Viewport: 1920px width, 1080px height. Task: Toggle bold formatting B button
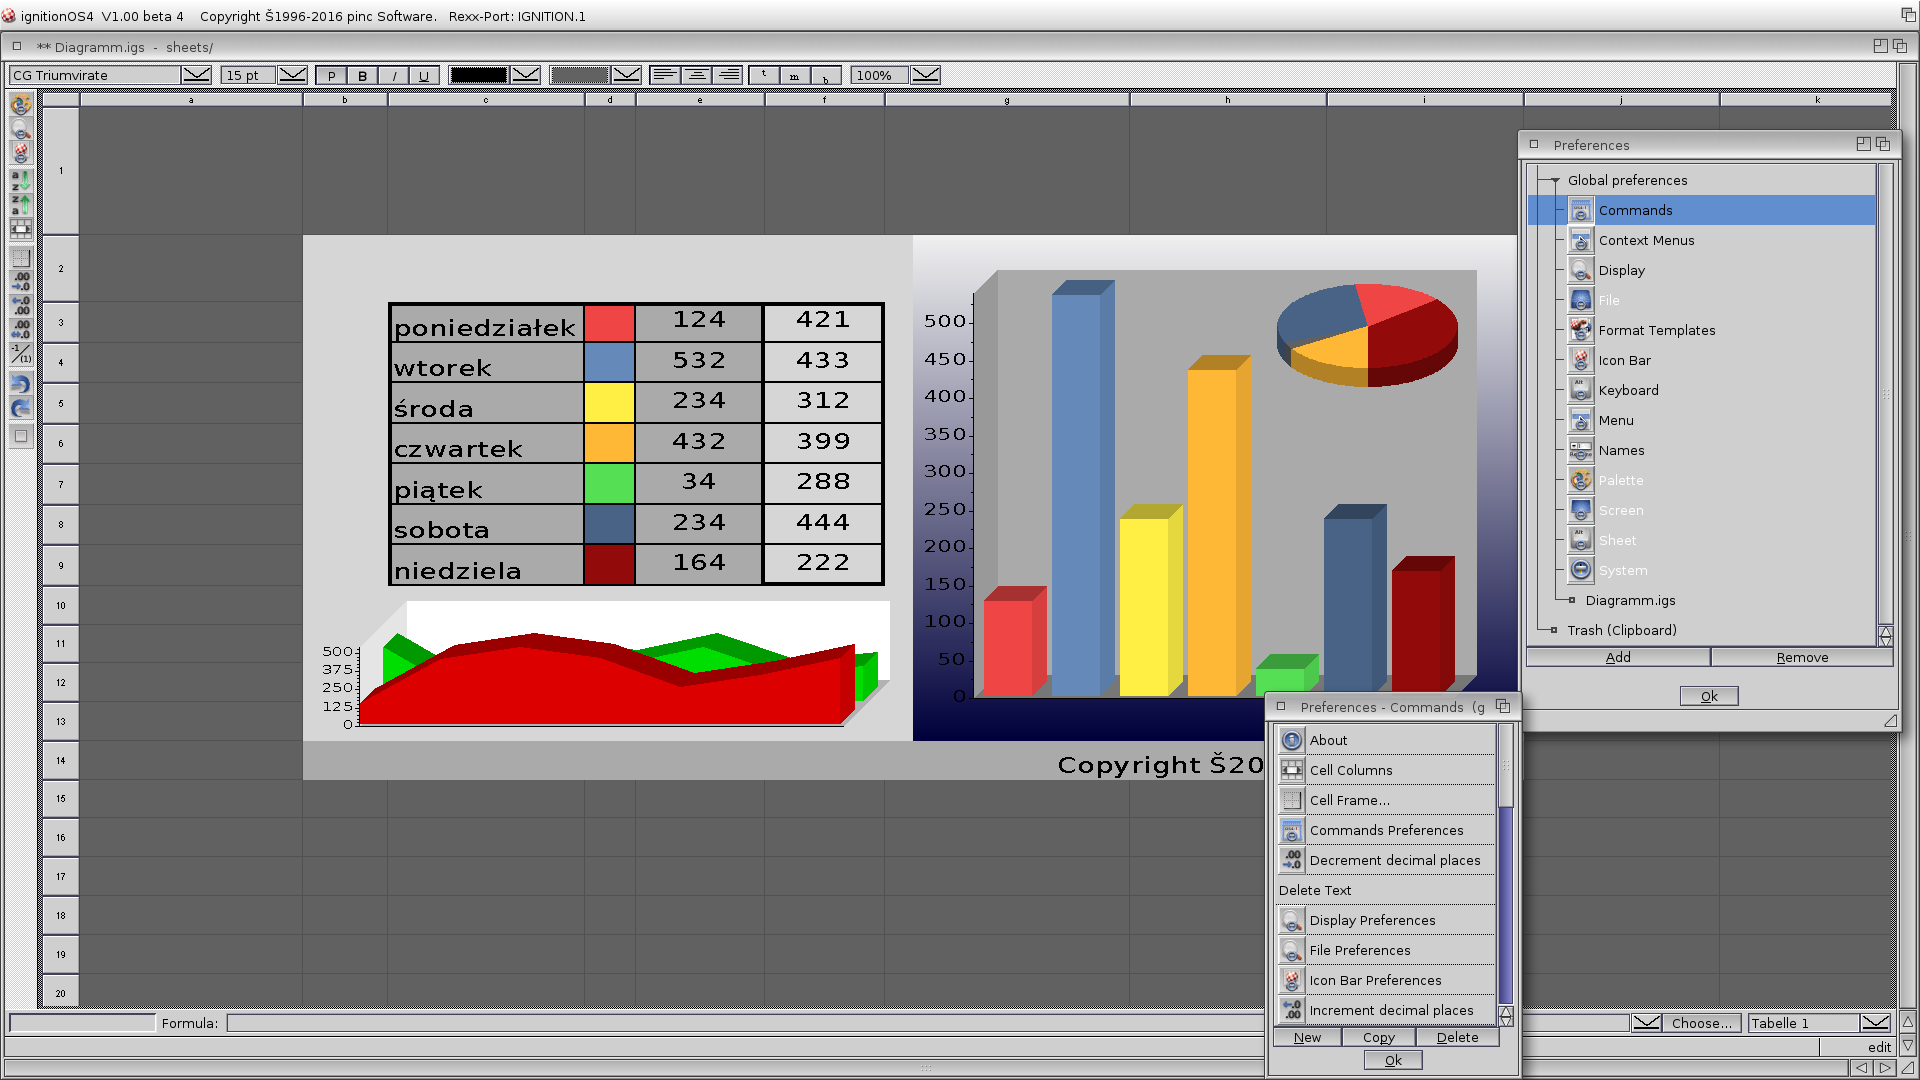point(362,75)
